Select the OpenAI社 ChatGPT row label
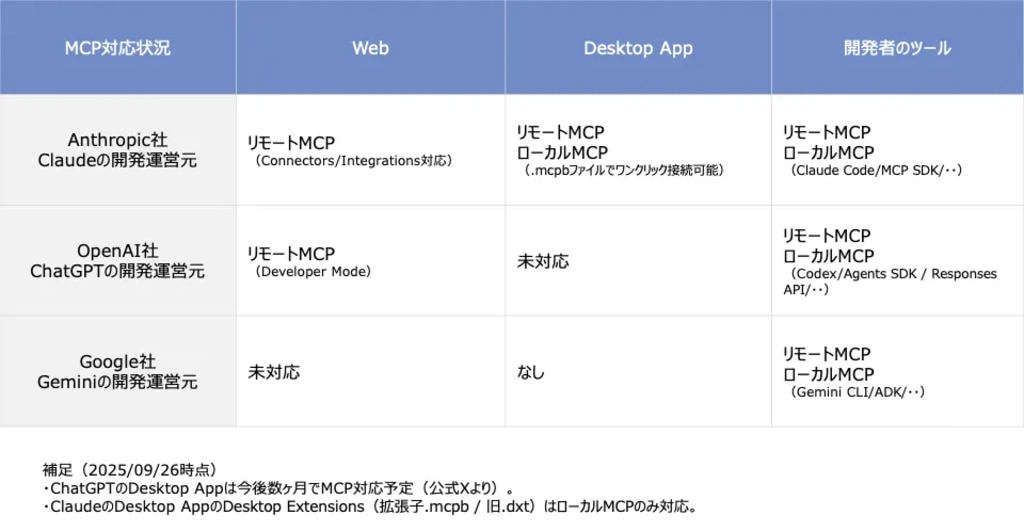The image size is (1024, 531). 117,261
